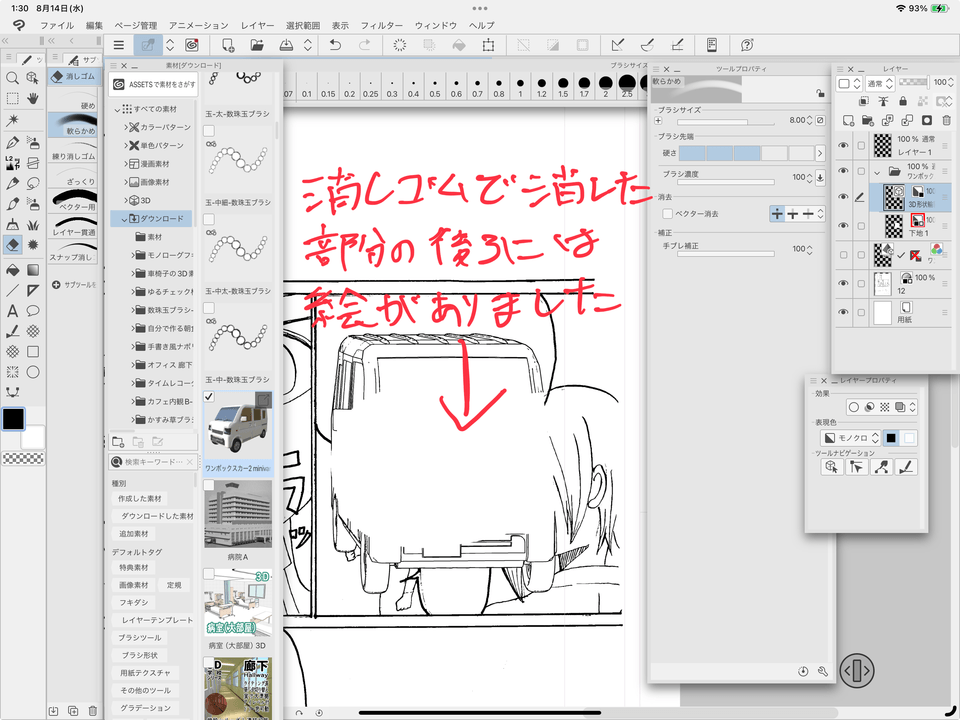Select the balloon speech bubble tool
Image resolution: width=960 pixels, height=720 pixels.
point(33,311)
